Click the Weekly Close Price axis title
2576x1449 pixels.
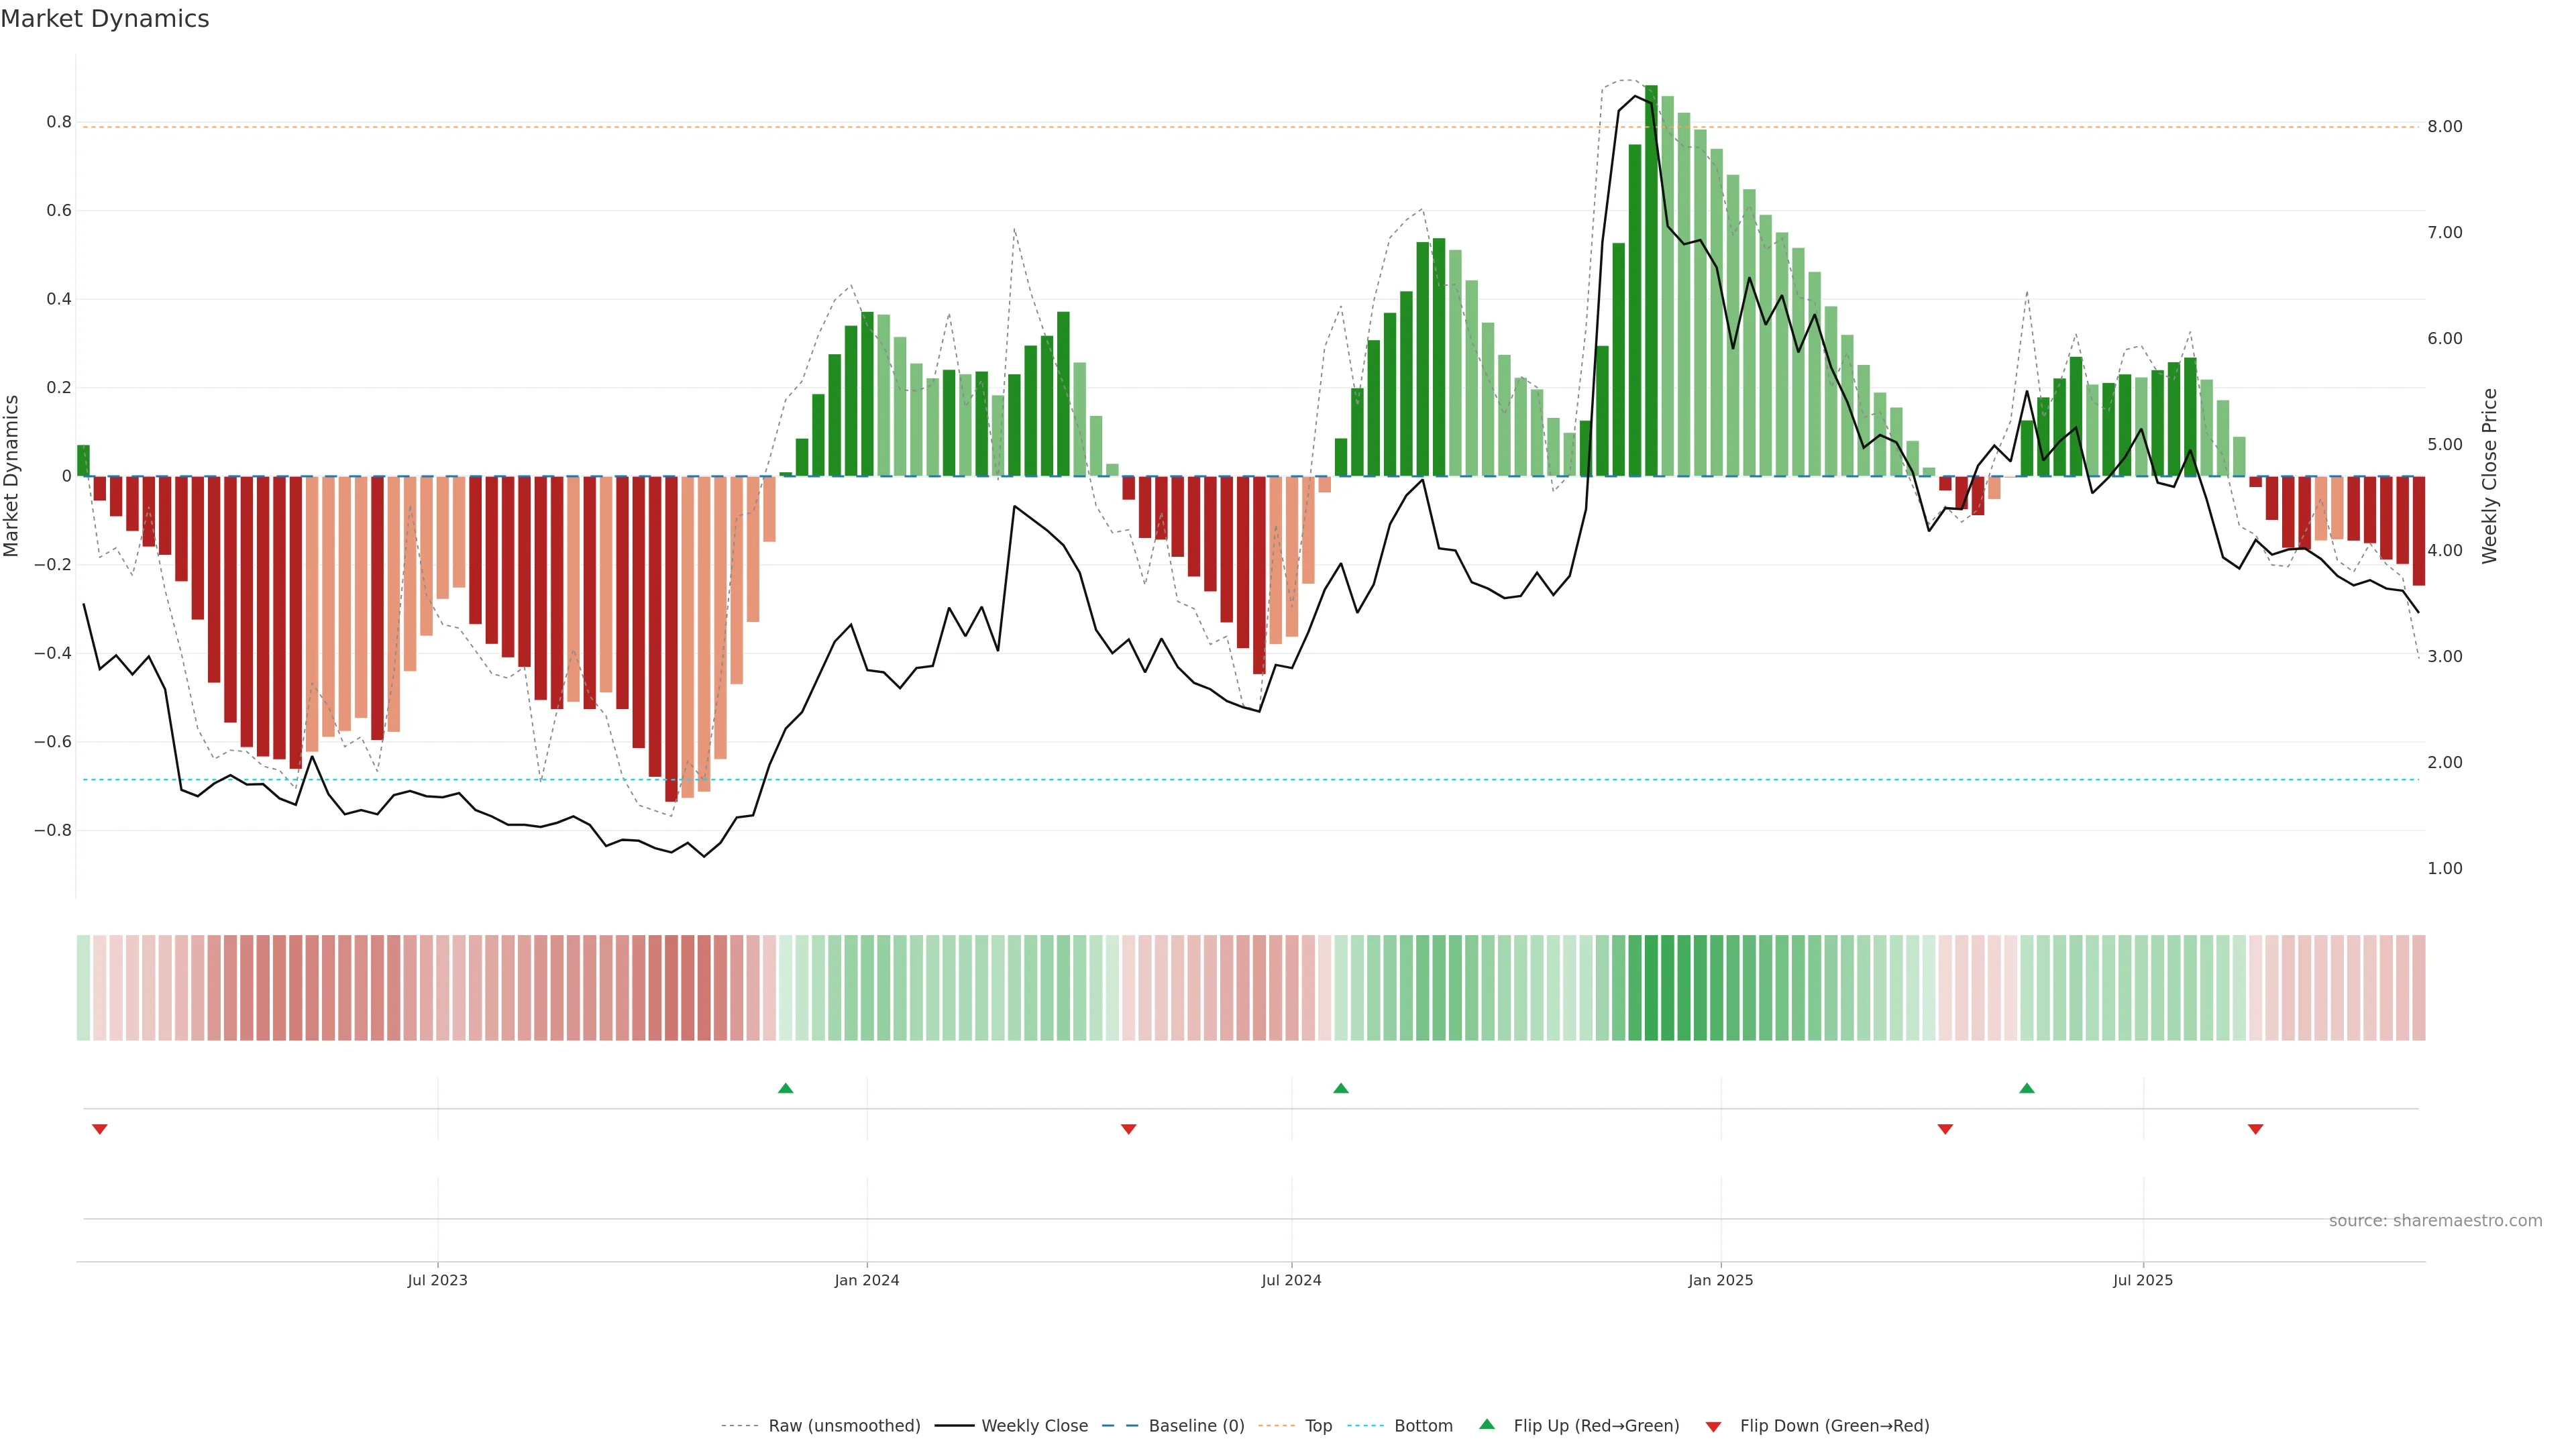pyautogui.click(x=2489, y=476)
